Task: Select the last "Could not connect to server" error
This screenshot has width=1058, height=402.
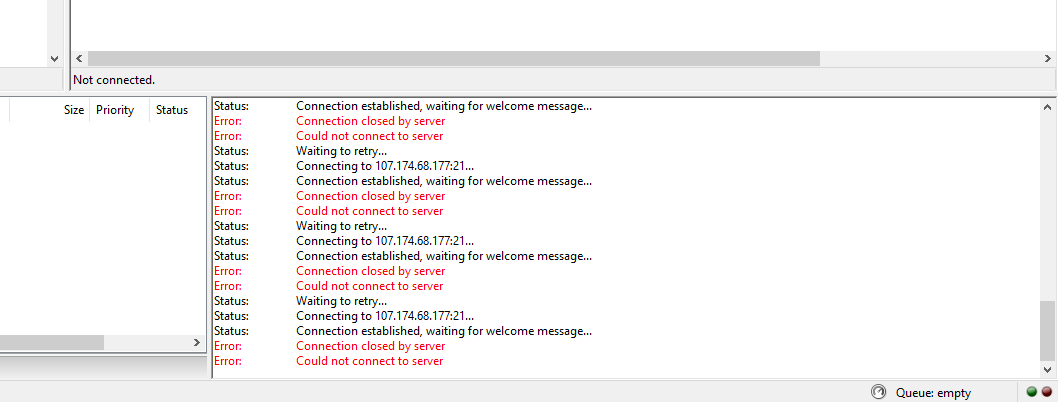Action: pos(369,361)
